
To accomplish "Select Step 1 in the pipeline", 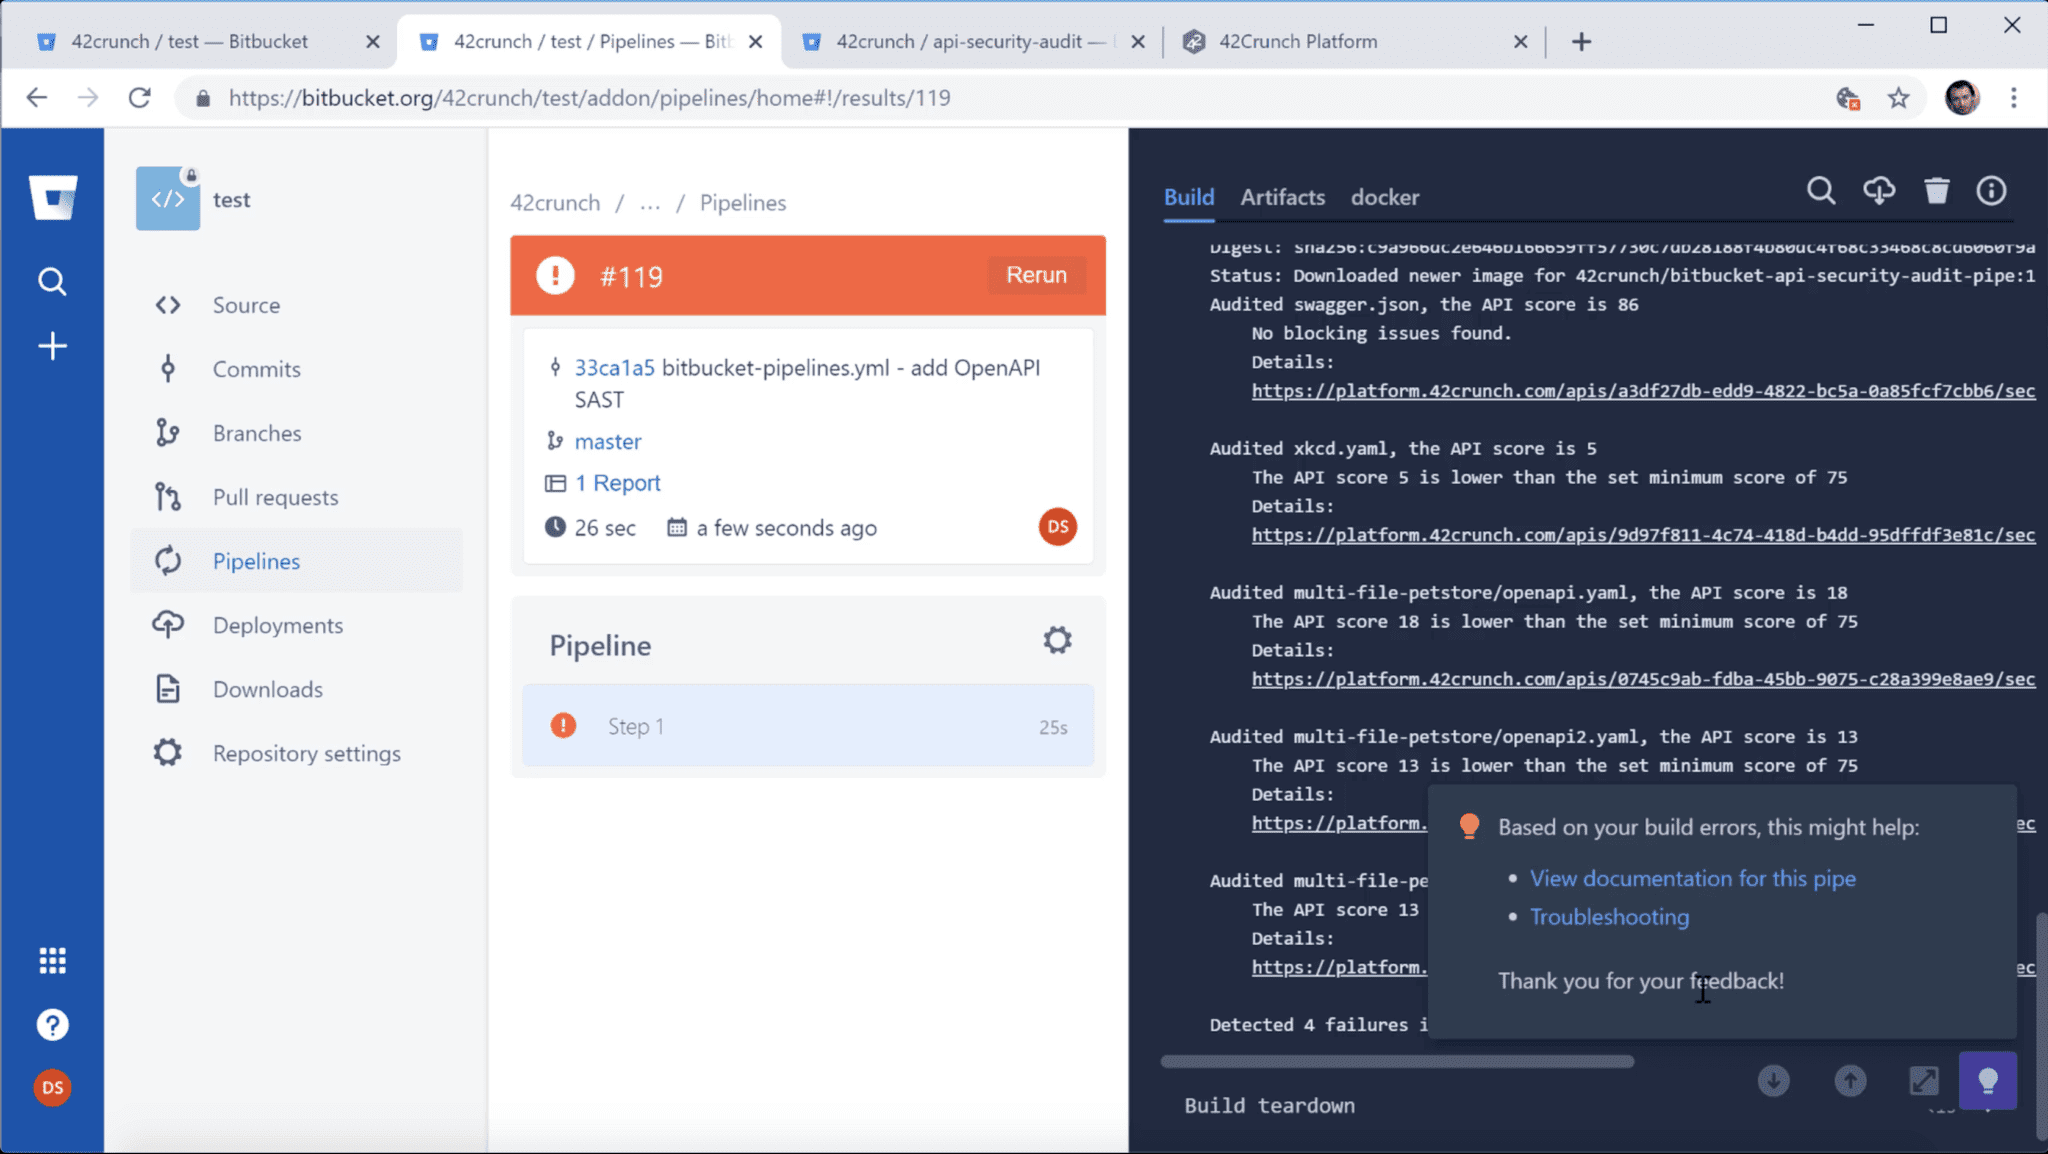I will [808, 726].
